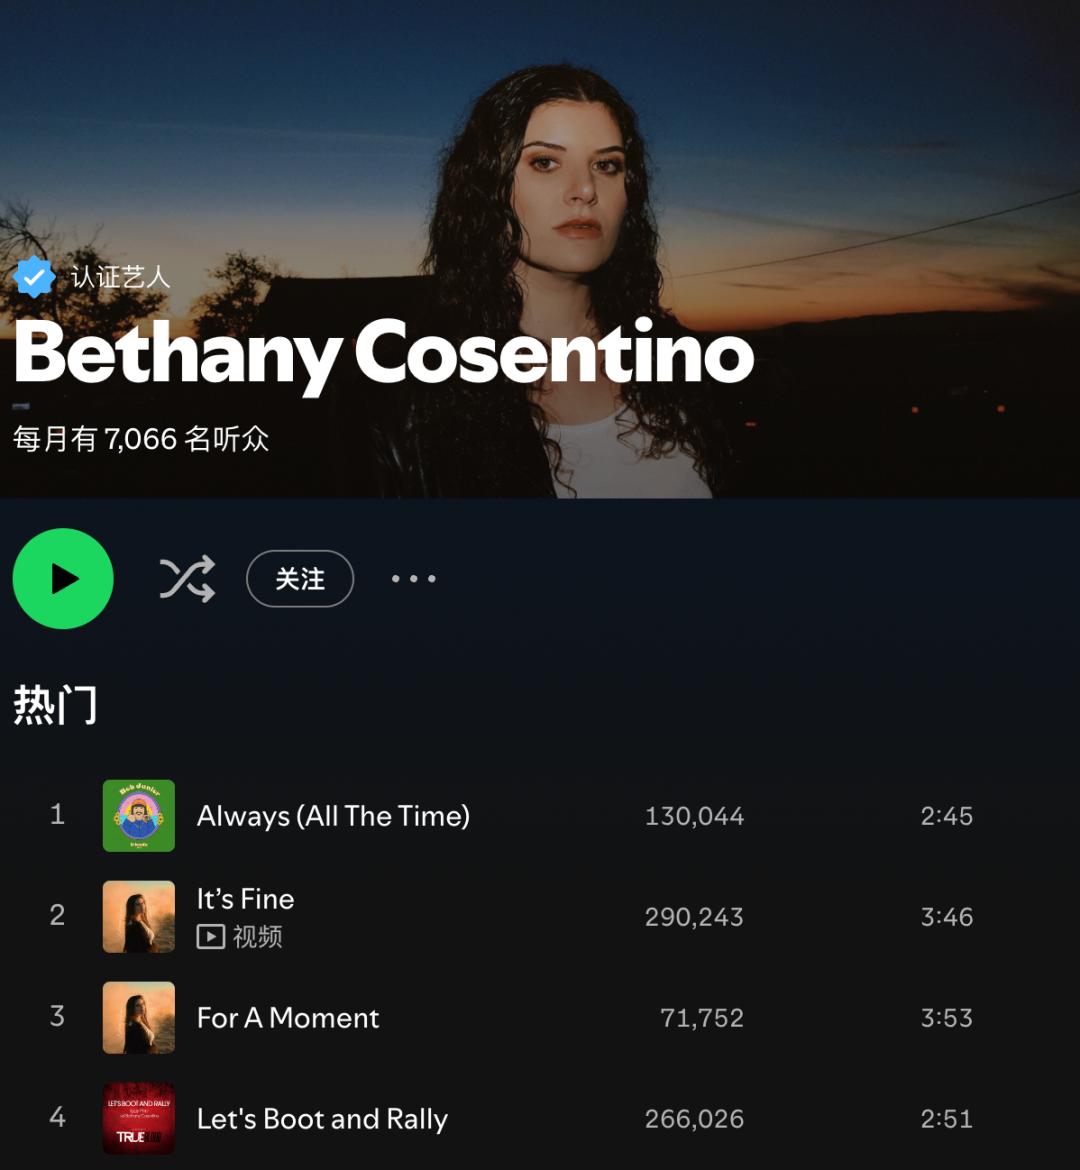
Task: Follow the artist with 关注 button
Action: (x=300, y=578)
